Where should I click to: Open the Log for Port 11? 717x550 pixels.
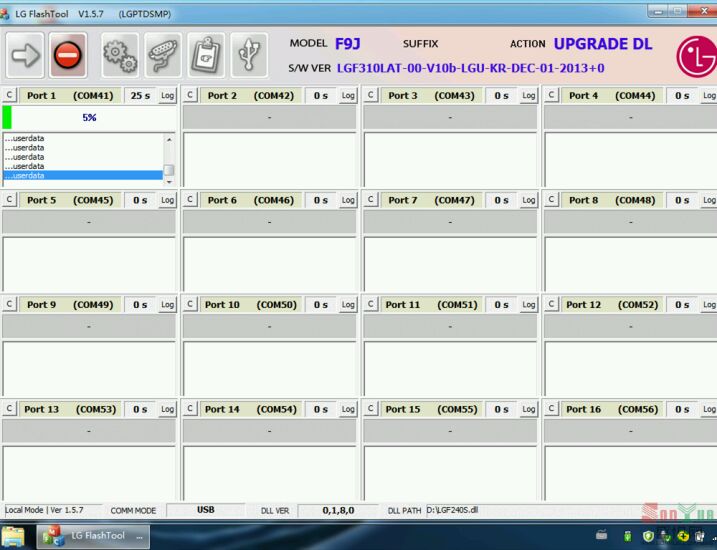tap(529, 304)
